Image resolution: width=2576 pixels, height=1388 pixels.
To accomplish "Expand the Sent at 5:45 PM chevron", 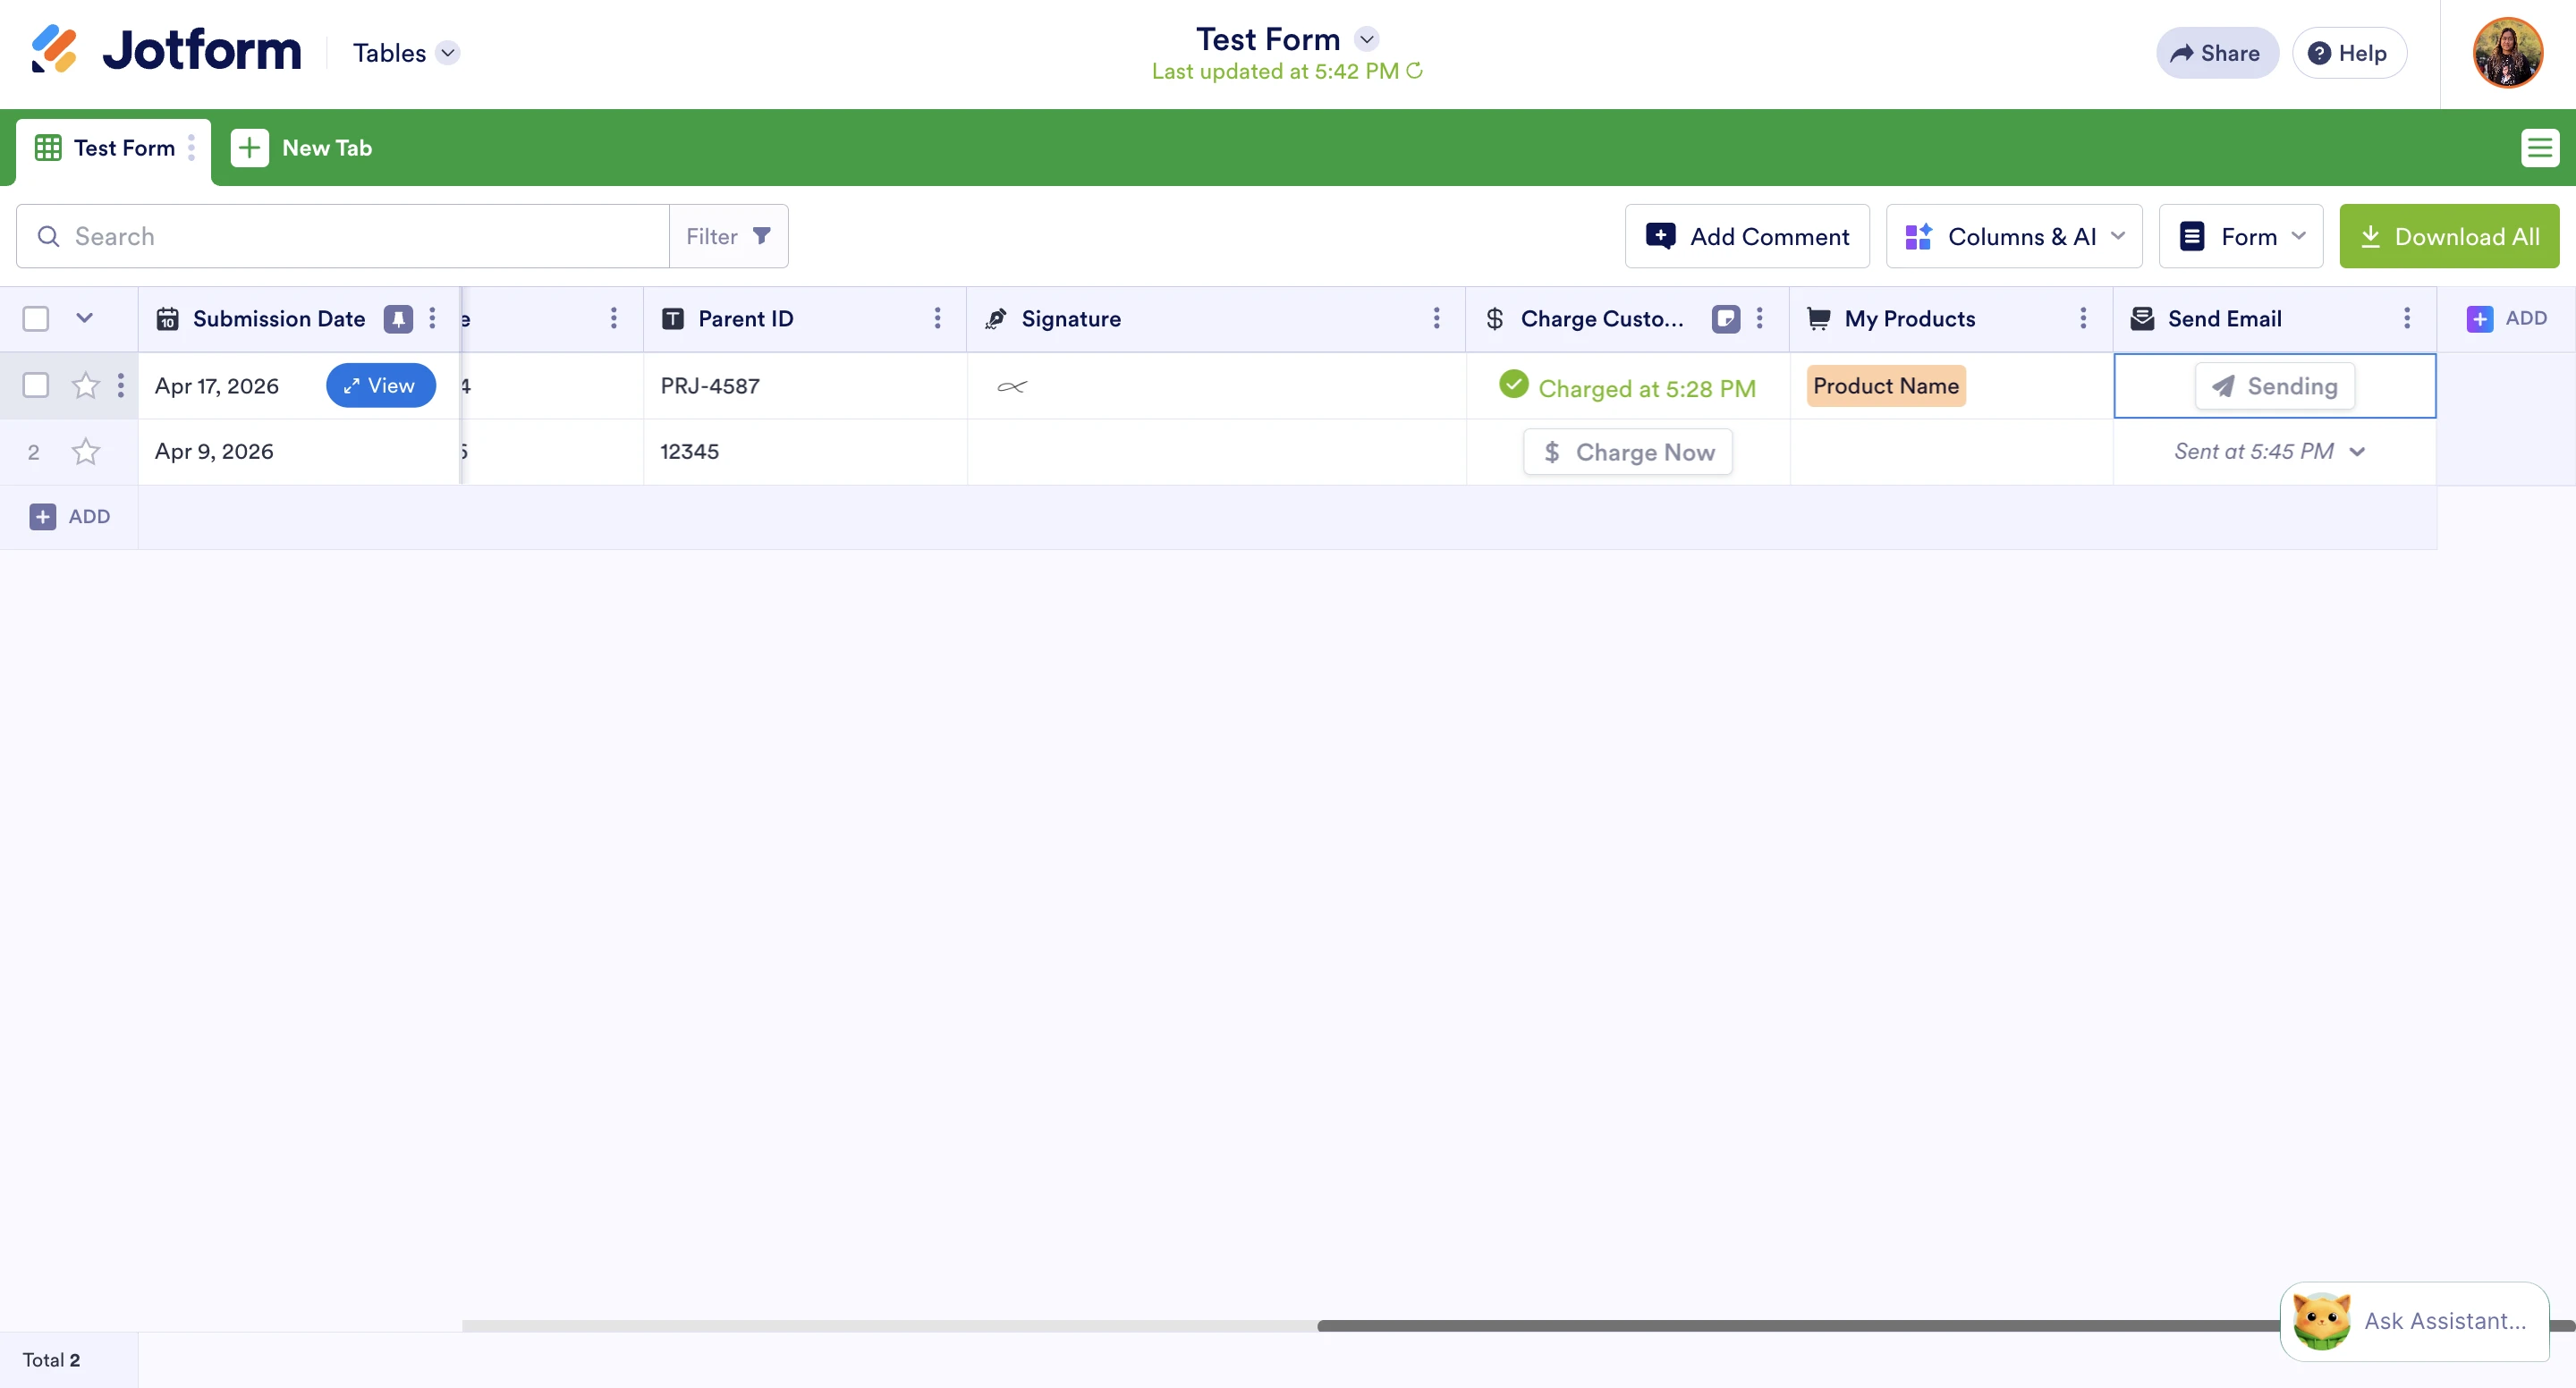I will [2357, 452].
